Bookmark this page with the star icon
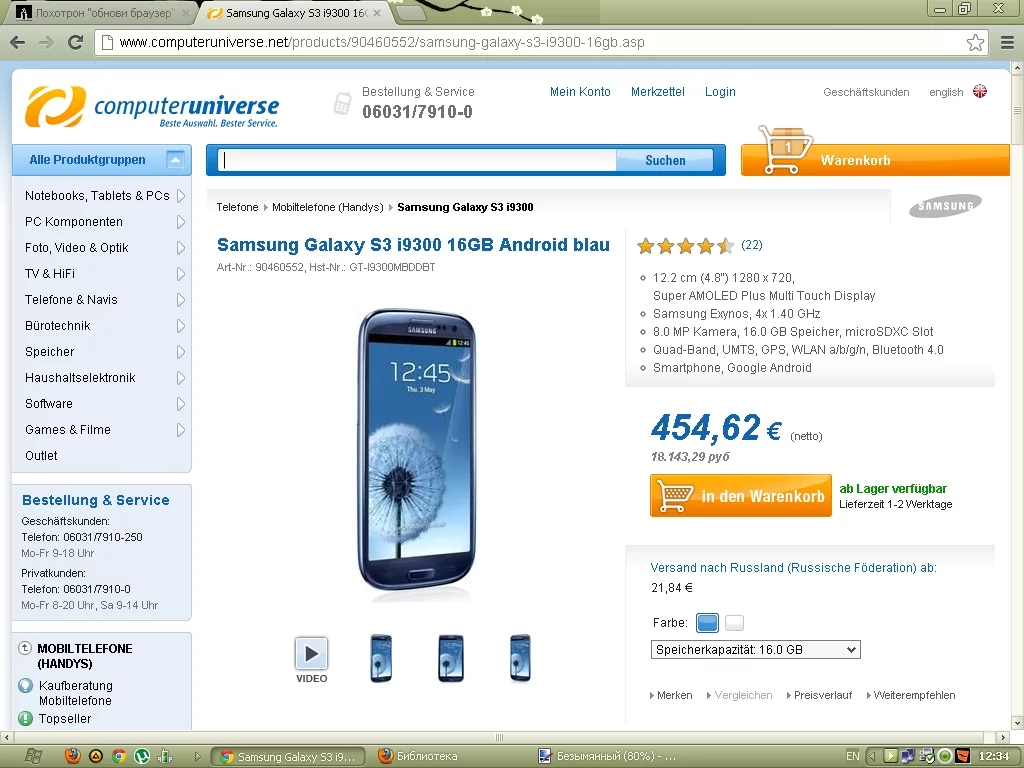 [975, 42]
